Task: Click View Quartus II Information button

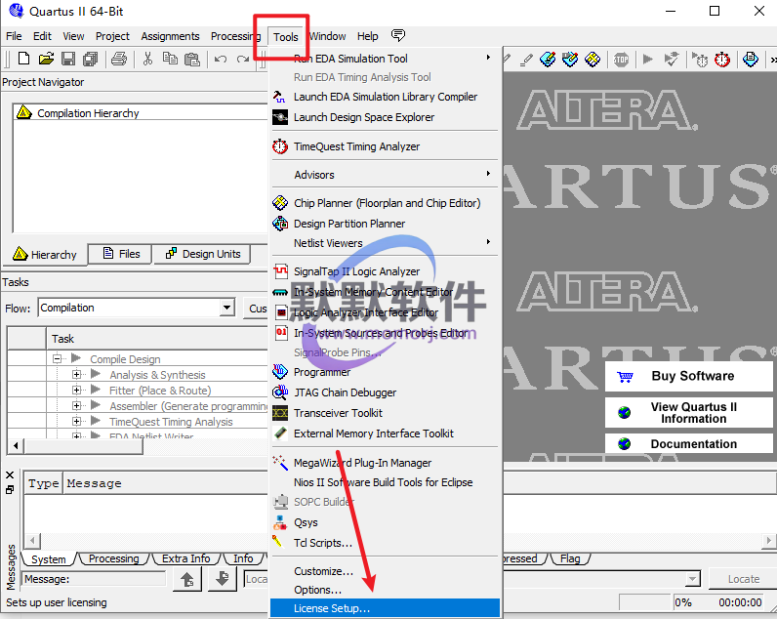Action: tap(689, 412)
